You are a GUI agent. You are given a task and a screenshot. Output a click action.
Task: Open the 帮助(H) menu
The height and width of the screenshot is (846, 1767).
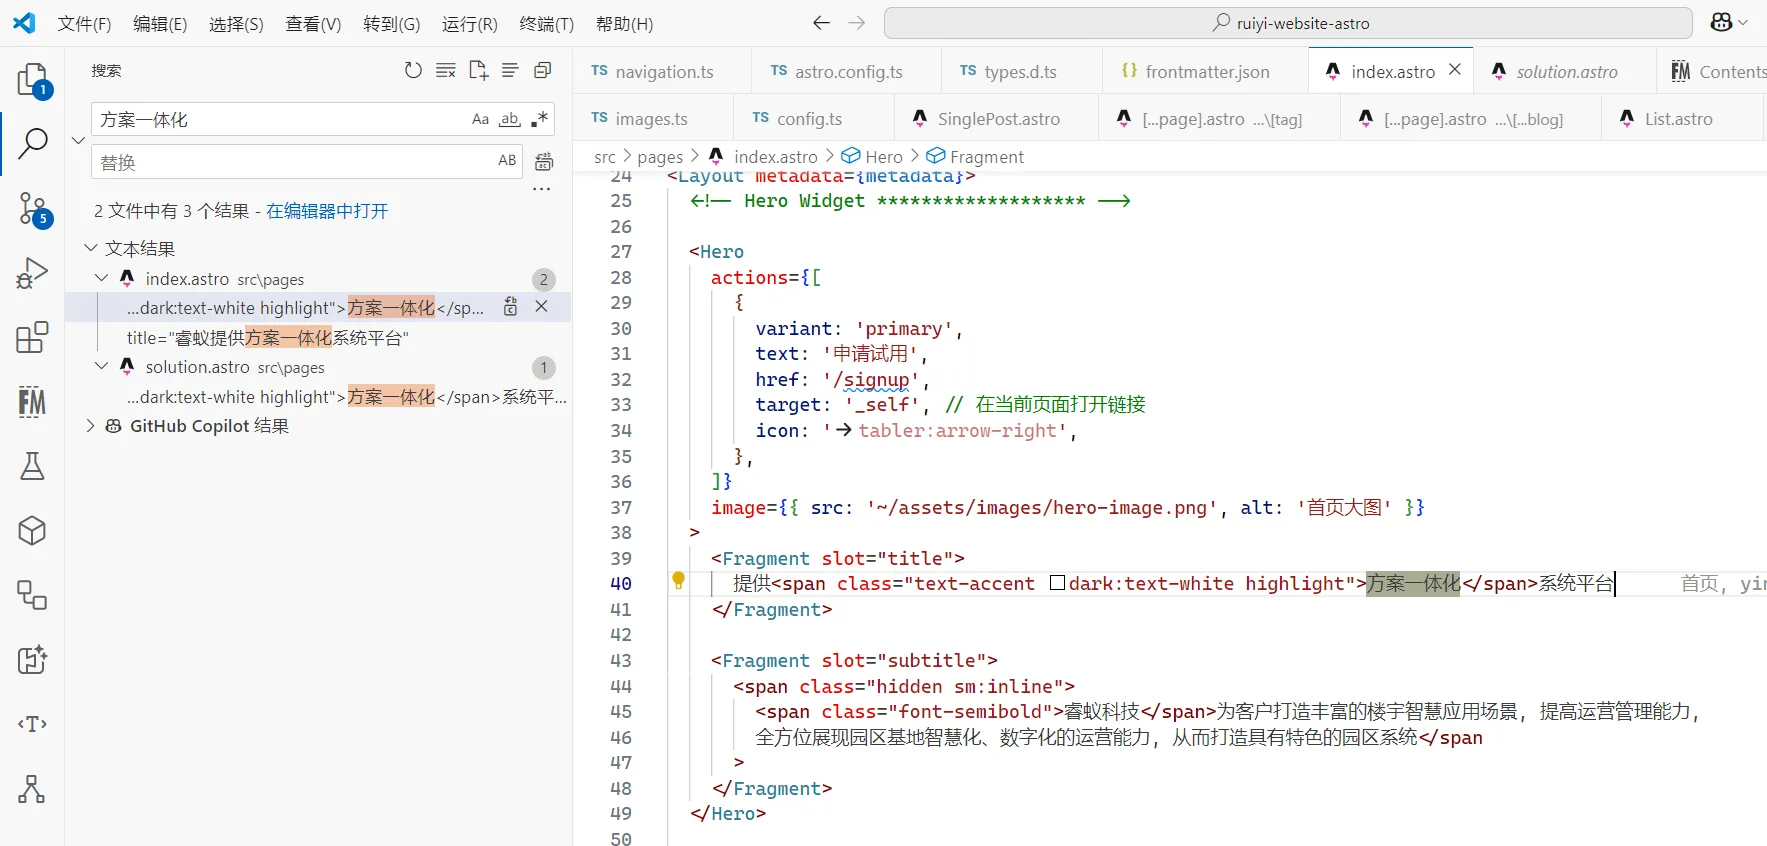624,24
